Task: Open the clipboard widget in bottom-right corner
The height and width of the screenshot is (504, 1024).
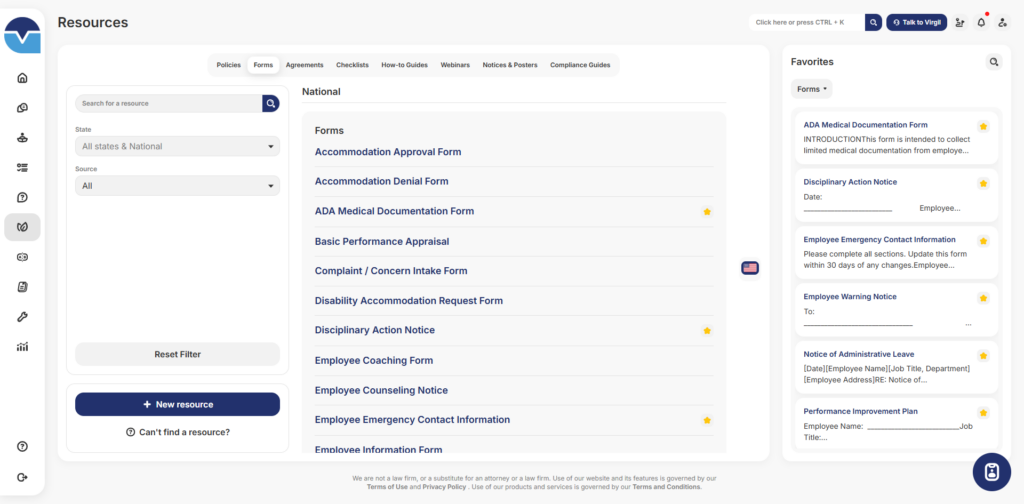Action: tap(991, 472)
